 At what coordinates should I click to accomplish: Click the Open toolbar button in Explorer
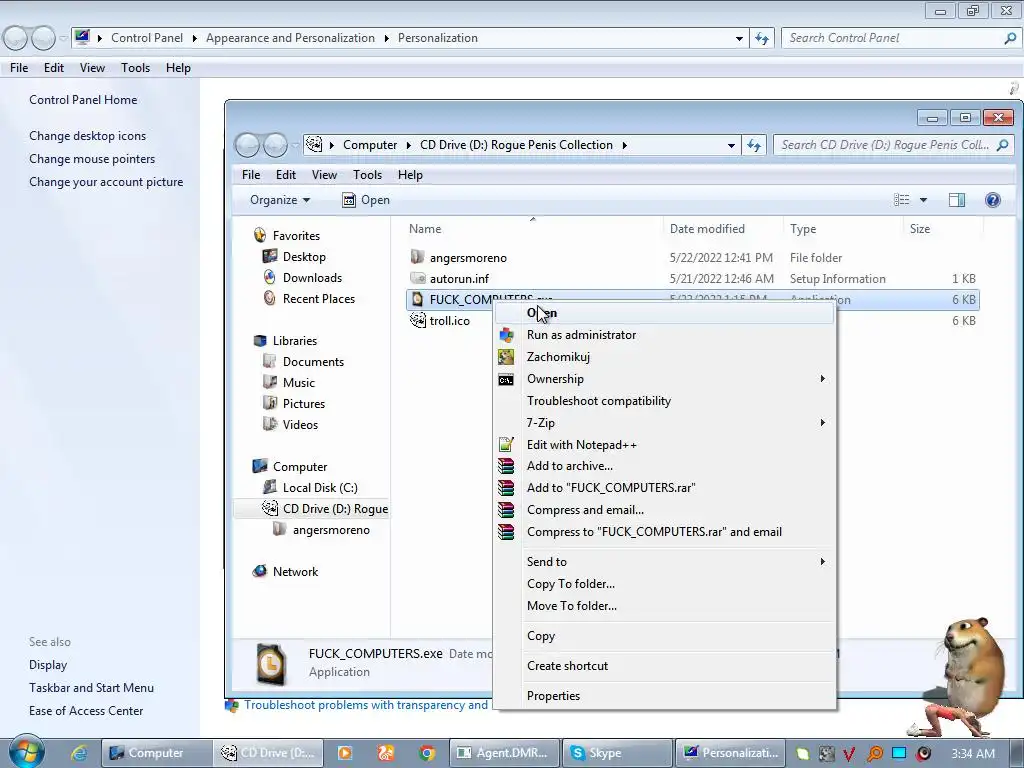(x=366, y=200)
